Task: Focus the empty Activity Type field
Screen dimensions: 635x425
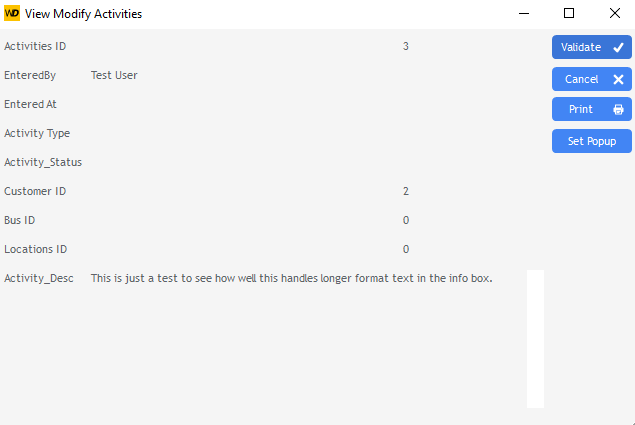Action: click(250, 133)
